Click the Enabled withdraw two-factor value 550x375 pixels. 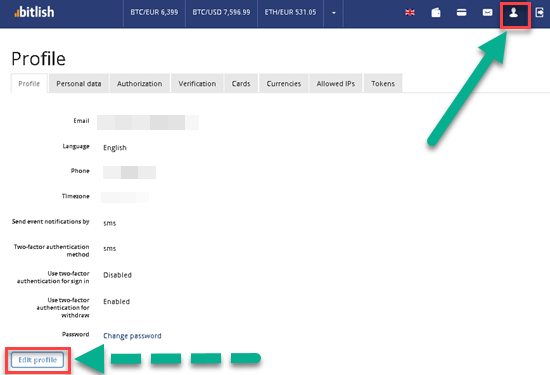click(x=116, y=302)
